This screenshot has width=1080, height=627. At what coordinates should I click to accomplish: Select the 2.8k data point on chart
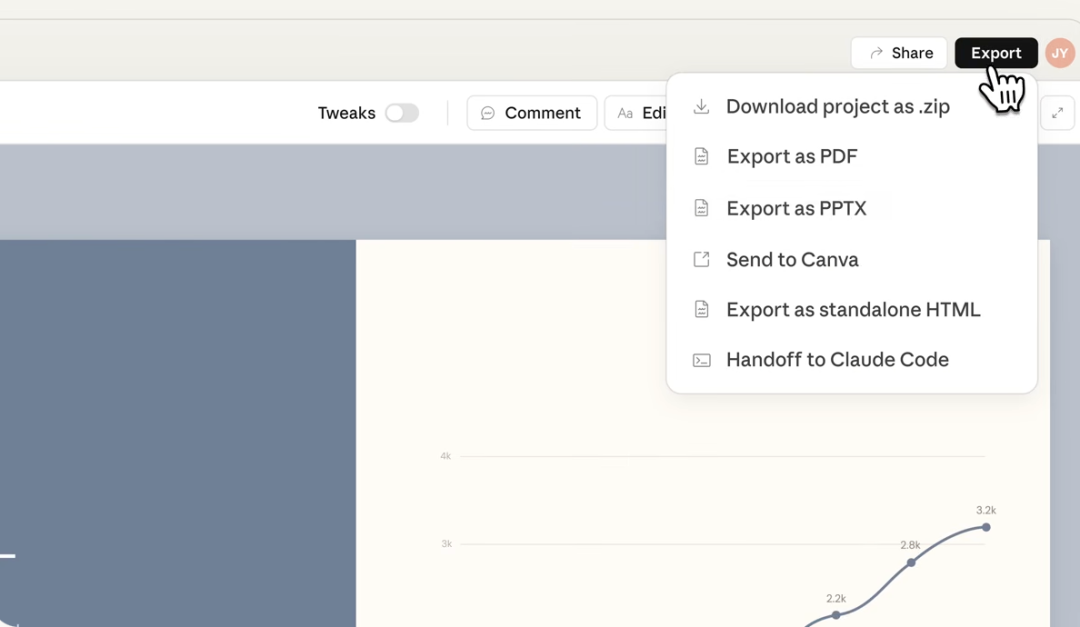coord(911,562)
